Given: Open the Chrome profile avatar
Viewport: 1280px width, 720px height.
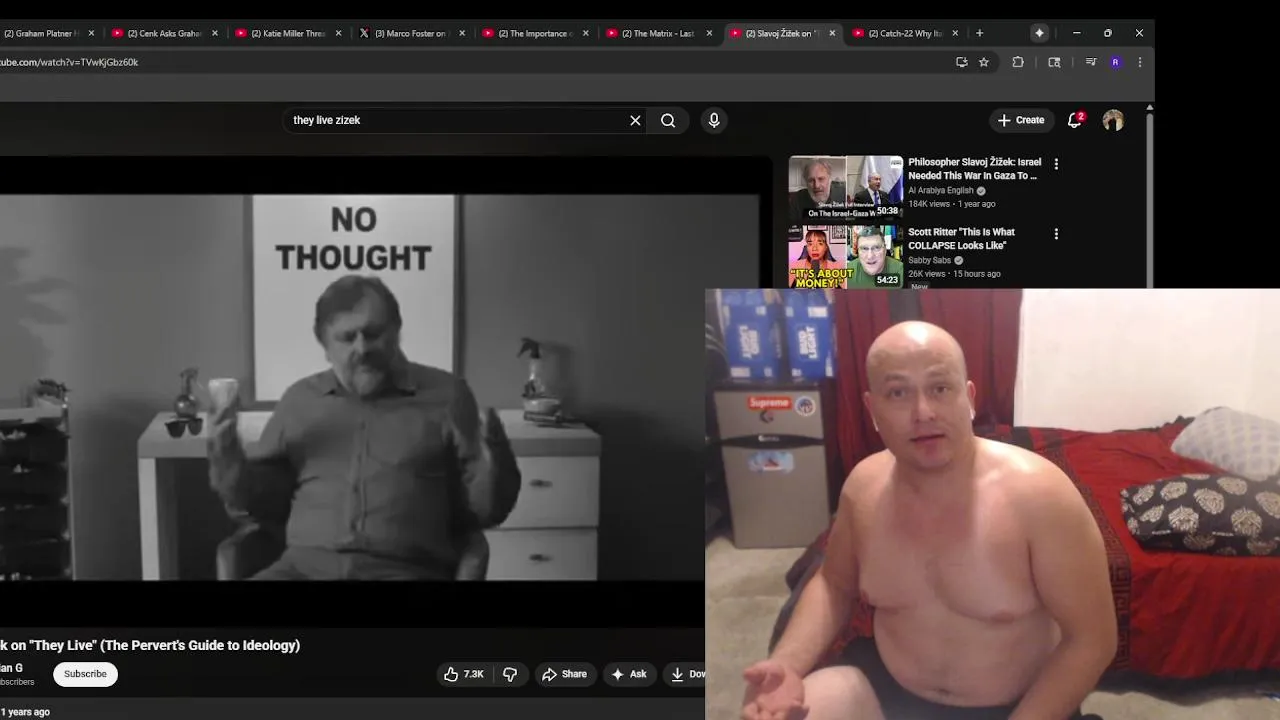Looking at the screenshot, I should coord(1115,62).
